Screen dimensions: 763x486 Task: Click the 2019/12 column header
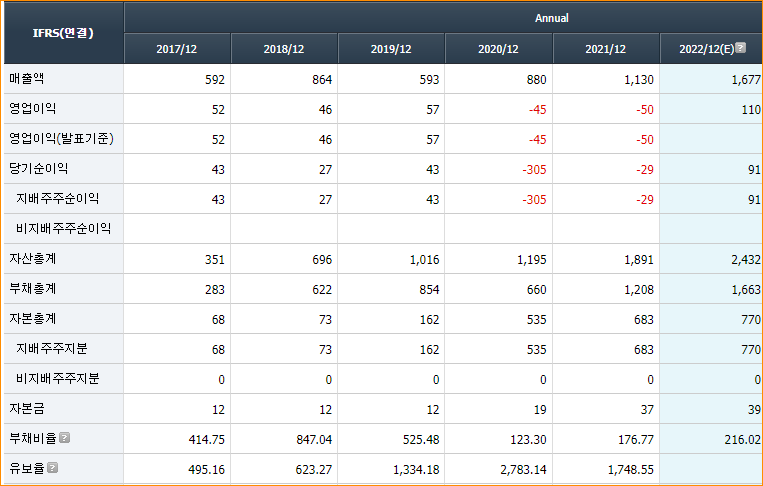click(391, 49)
